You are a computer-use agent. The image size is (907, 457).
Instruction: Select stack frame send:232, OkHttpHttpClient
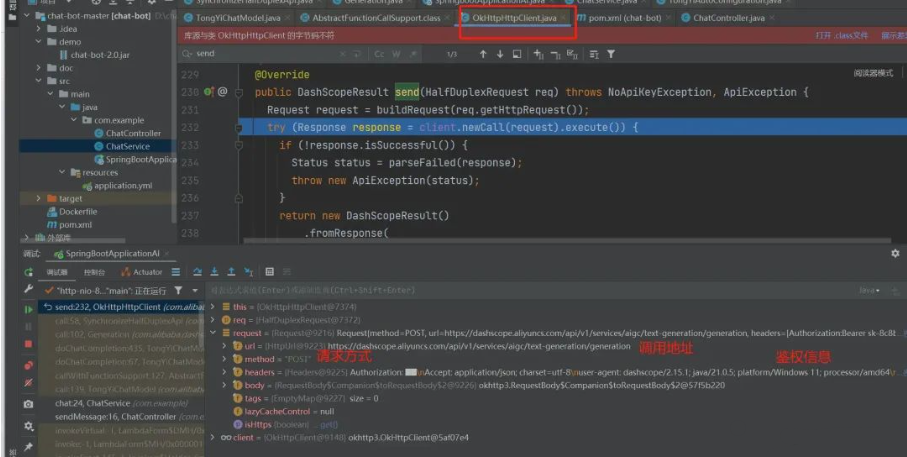[121, 307]
